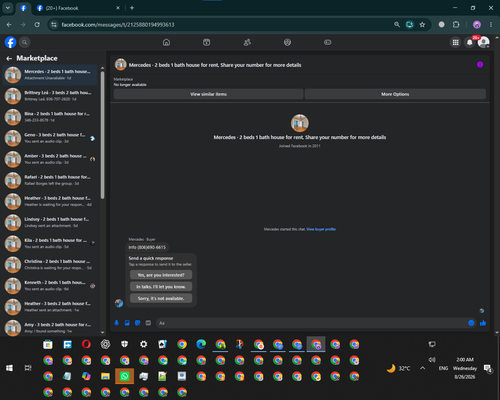Open the Facebook account profile picture

click(484, 42)
